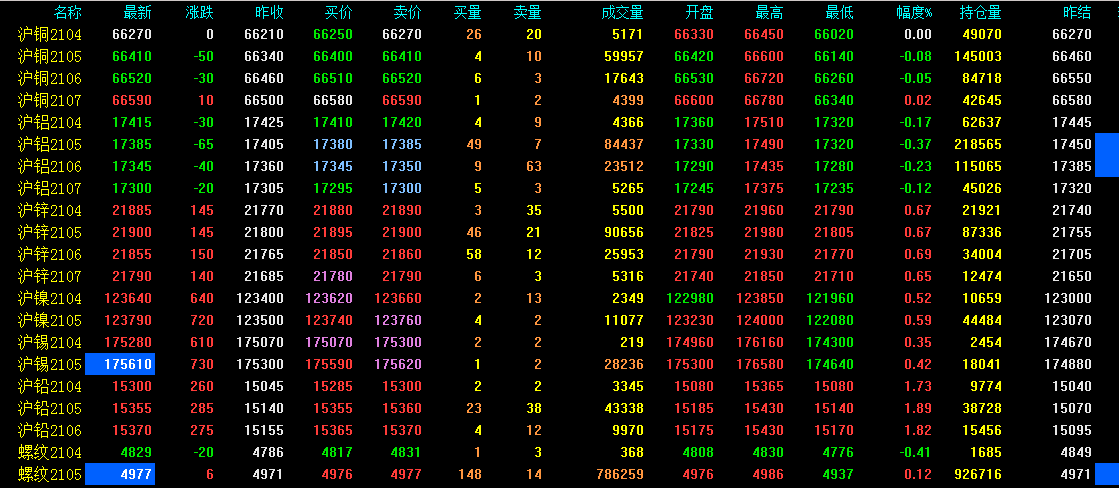Select the 沪铝2106 contract name
The width and height of the screenshot is (1119, 488).
point(49,167)
